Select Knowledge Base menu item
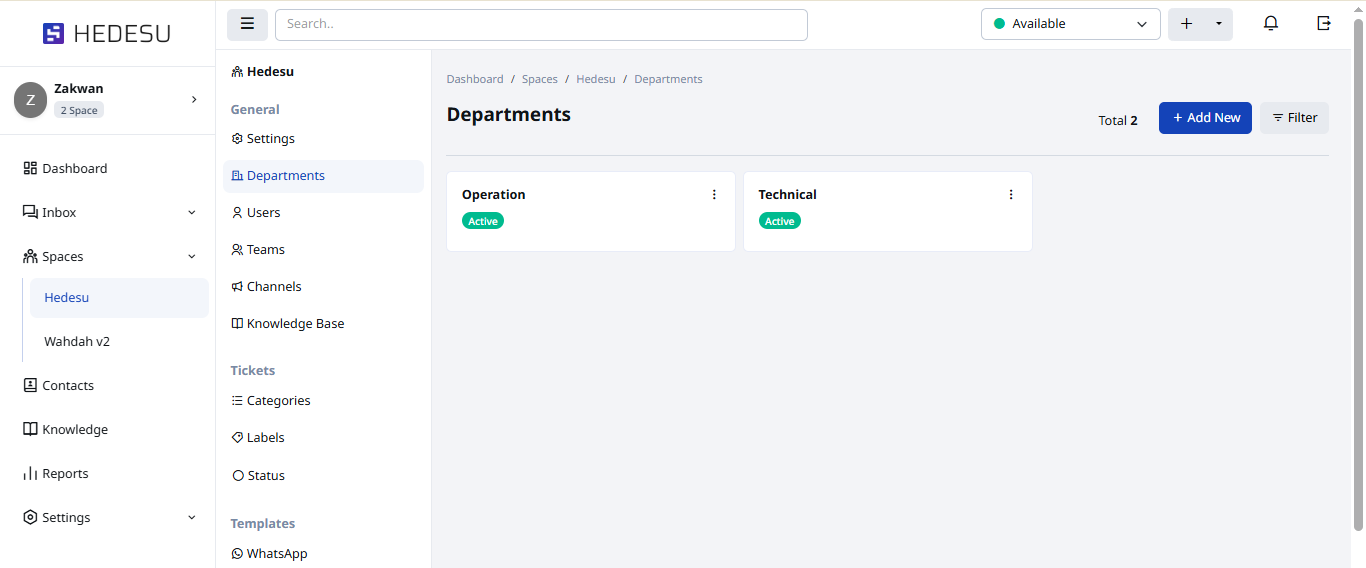1366x568 pixels. pyautogui.click(x=295, y=324)
